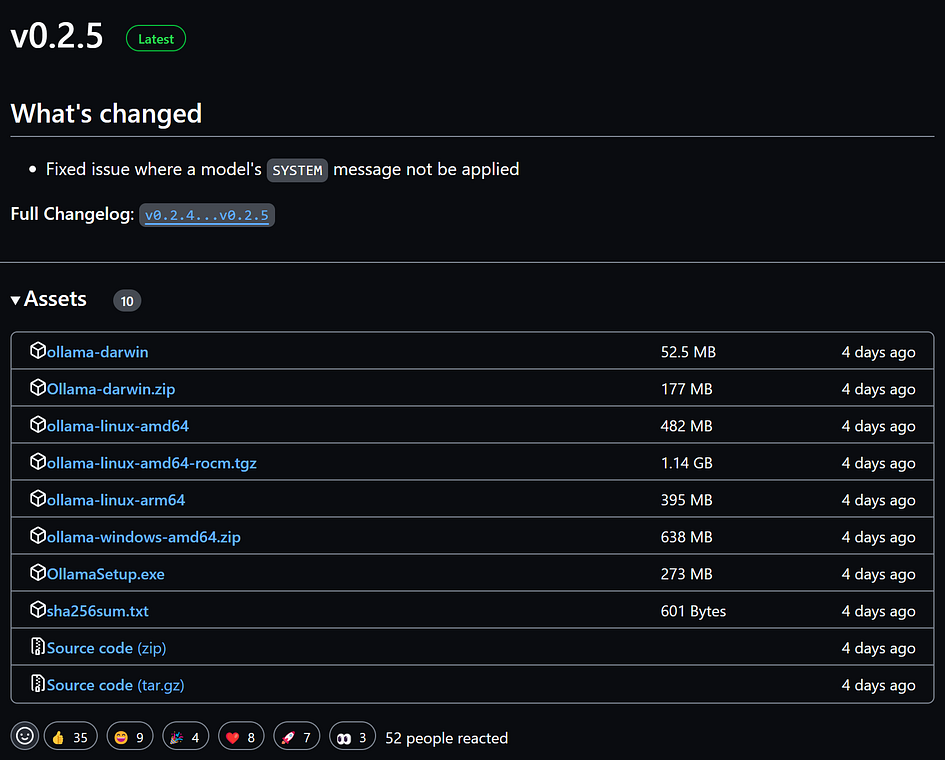Viewport: 945px width, 760px height.
Task: React with the party popper emoji (4)
Action: click(x=186, y=736)
